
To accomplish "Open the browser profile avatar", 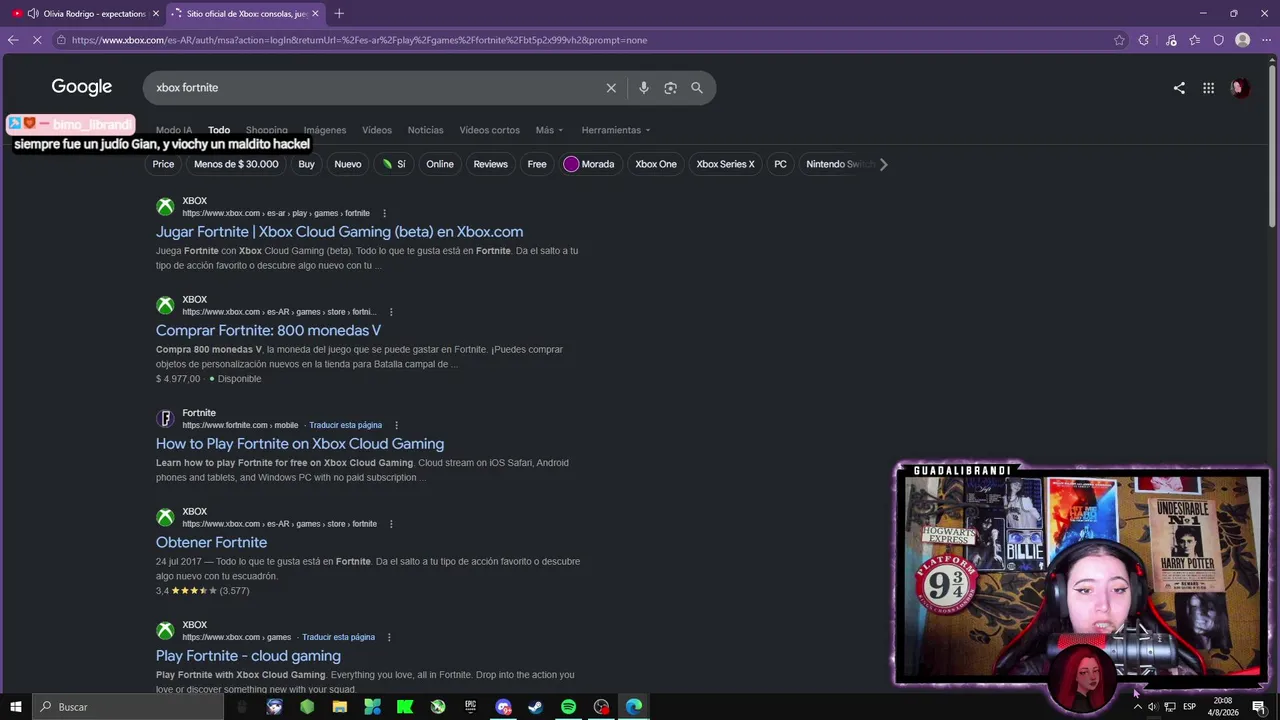I will tap(1242, 40).
